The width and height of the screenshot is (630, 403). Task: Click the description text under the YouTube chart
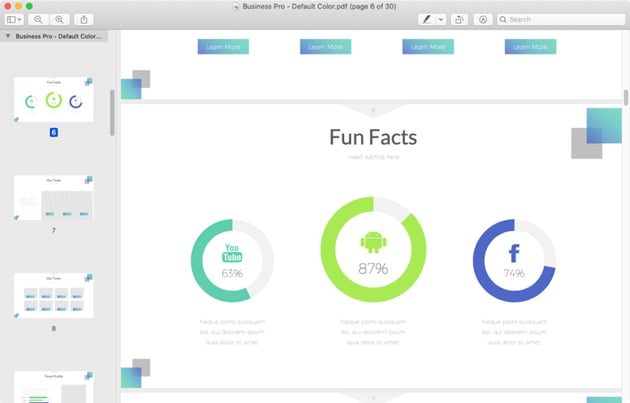coord(232,332)
